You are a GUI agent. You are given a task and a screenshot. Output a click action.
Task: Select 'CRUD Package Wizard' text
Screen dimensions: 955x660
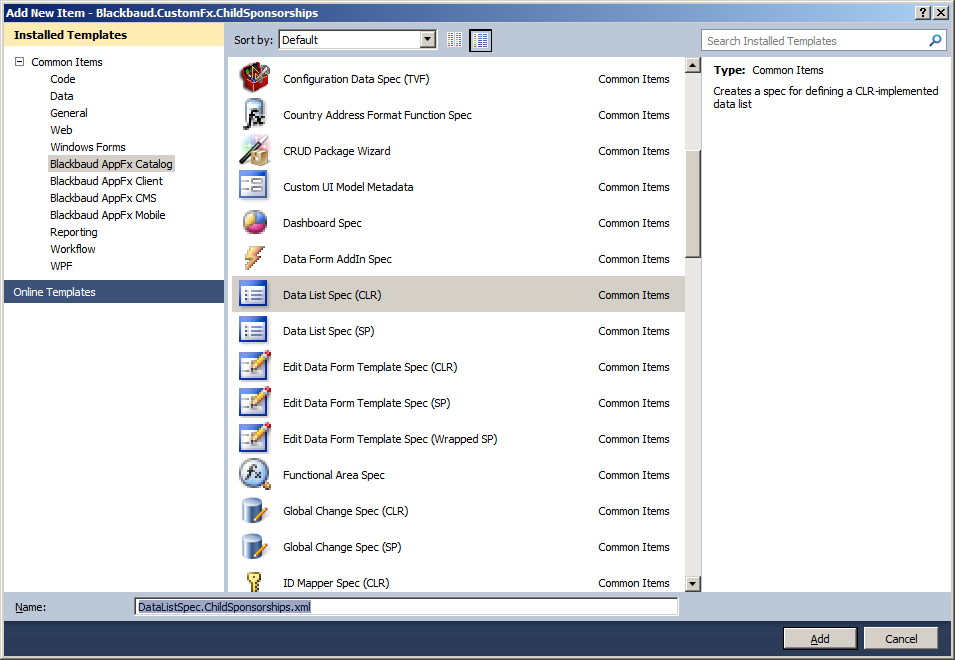(x=337, y=151)
